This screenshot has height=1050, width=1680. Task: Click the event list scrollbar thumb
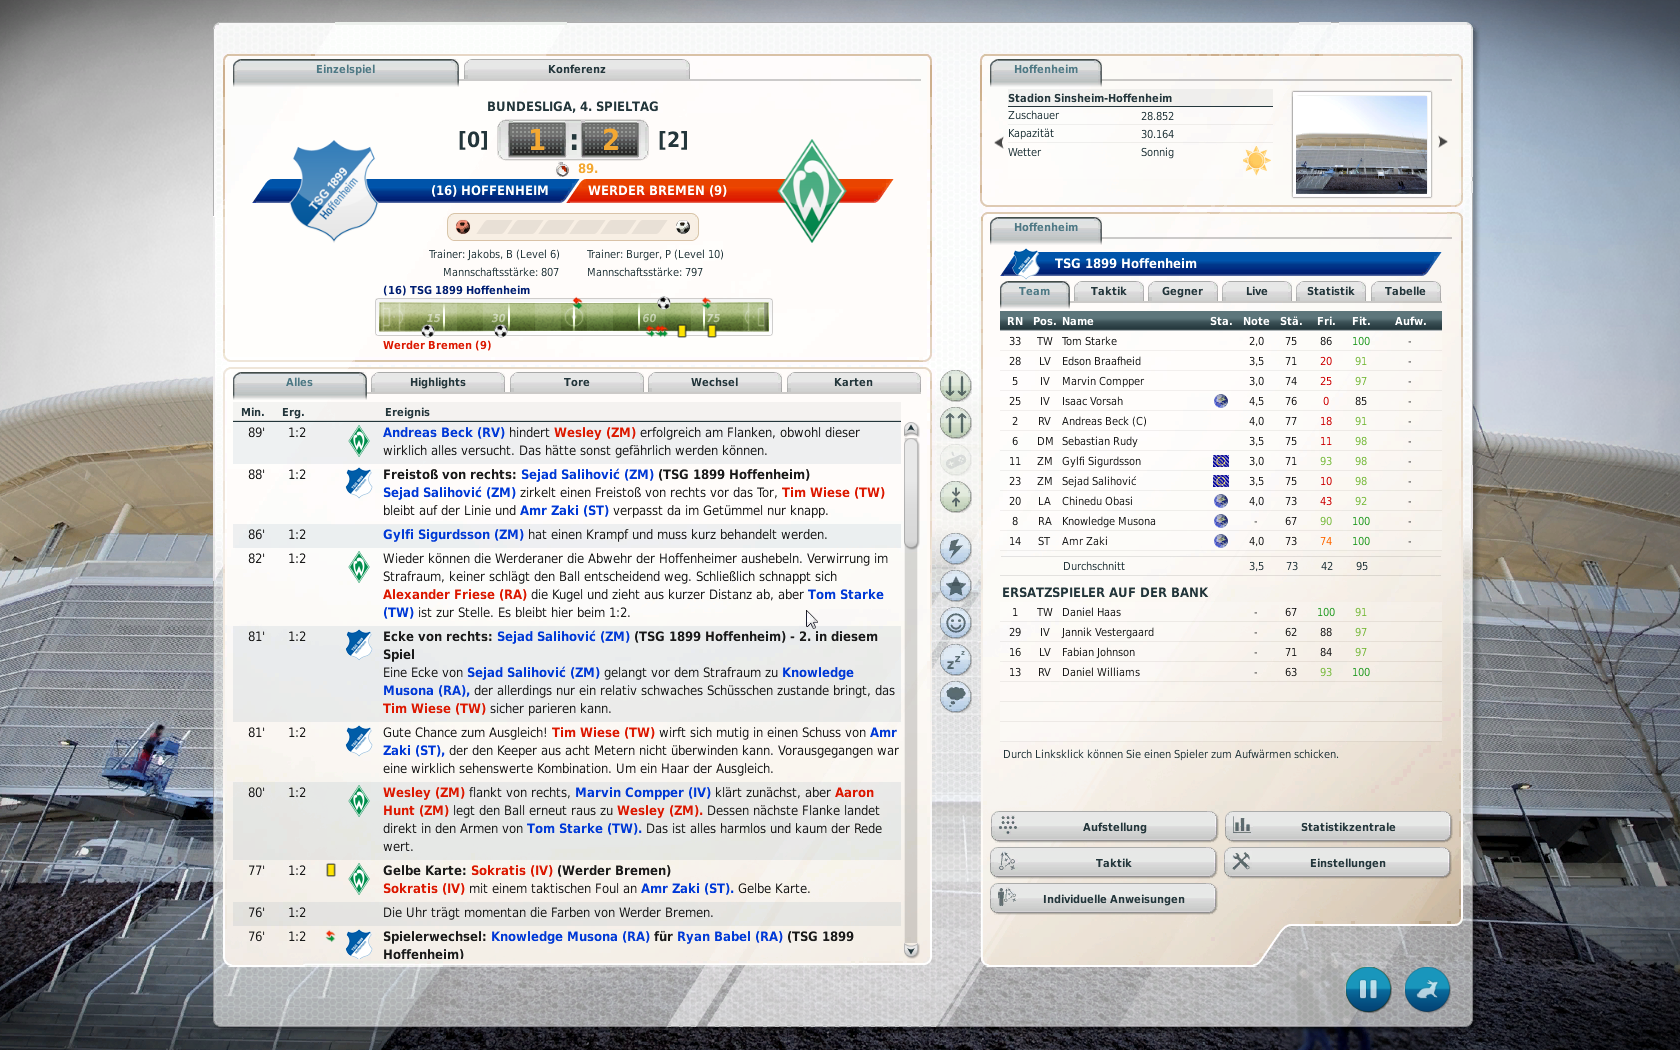(x=911, y=493)
